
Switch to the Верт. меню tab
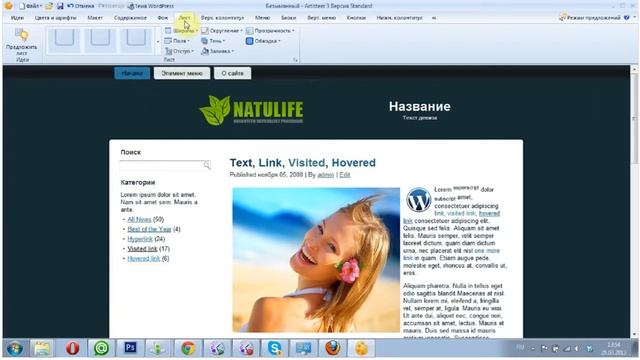point(322,18)
